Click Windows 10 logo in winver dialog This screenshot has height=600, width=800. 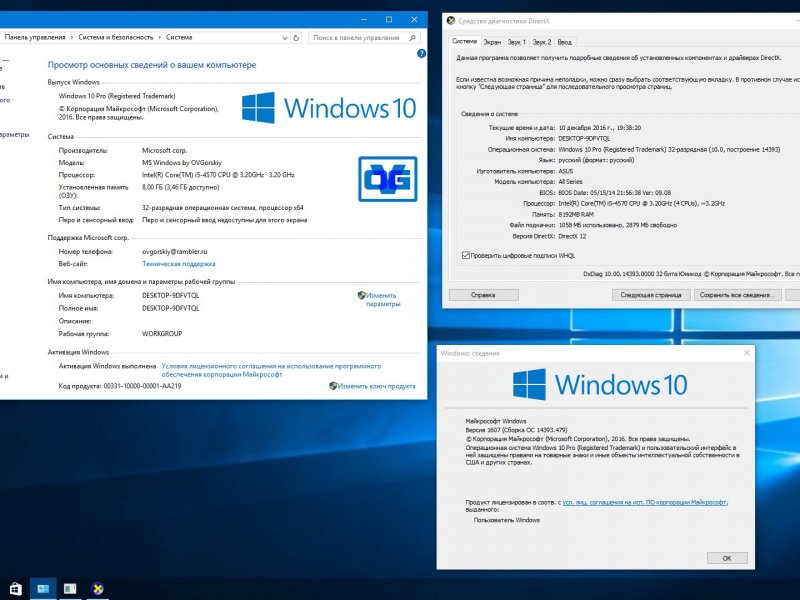[x=600, y=384]
